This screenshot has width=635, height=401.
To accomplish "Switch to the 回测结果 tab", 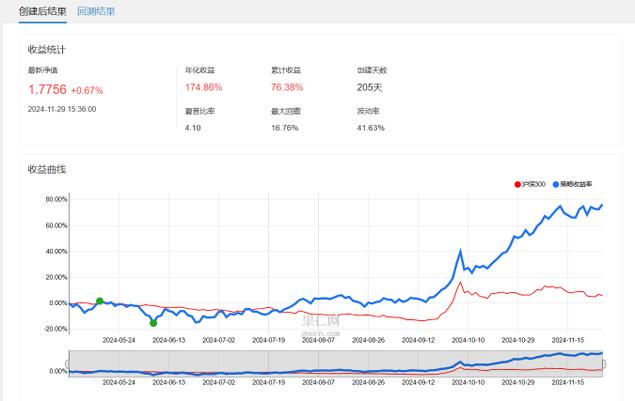I will coord(96,12).
